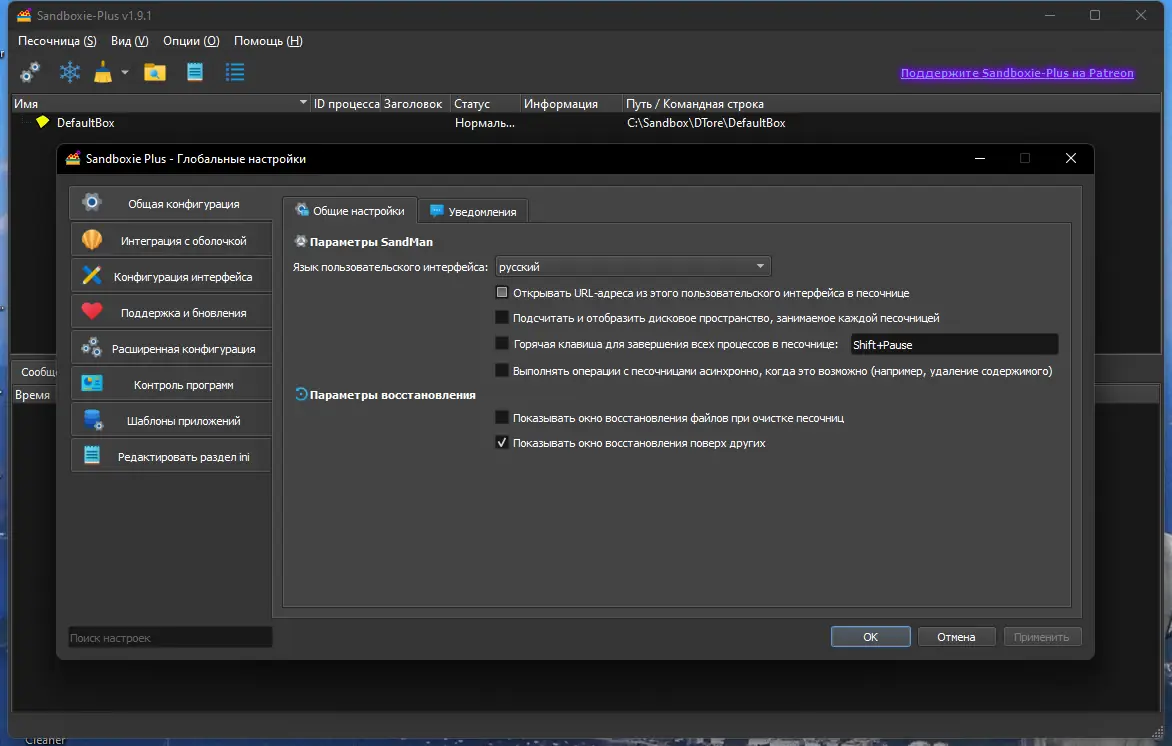Enable opening URL addresses in sandbox checkbox
This screenshot has height=746, width=1172.
coord(502,292)
